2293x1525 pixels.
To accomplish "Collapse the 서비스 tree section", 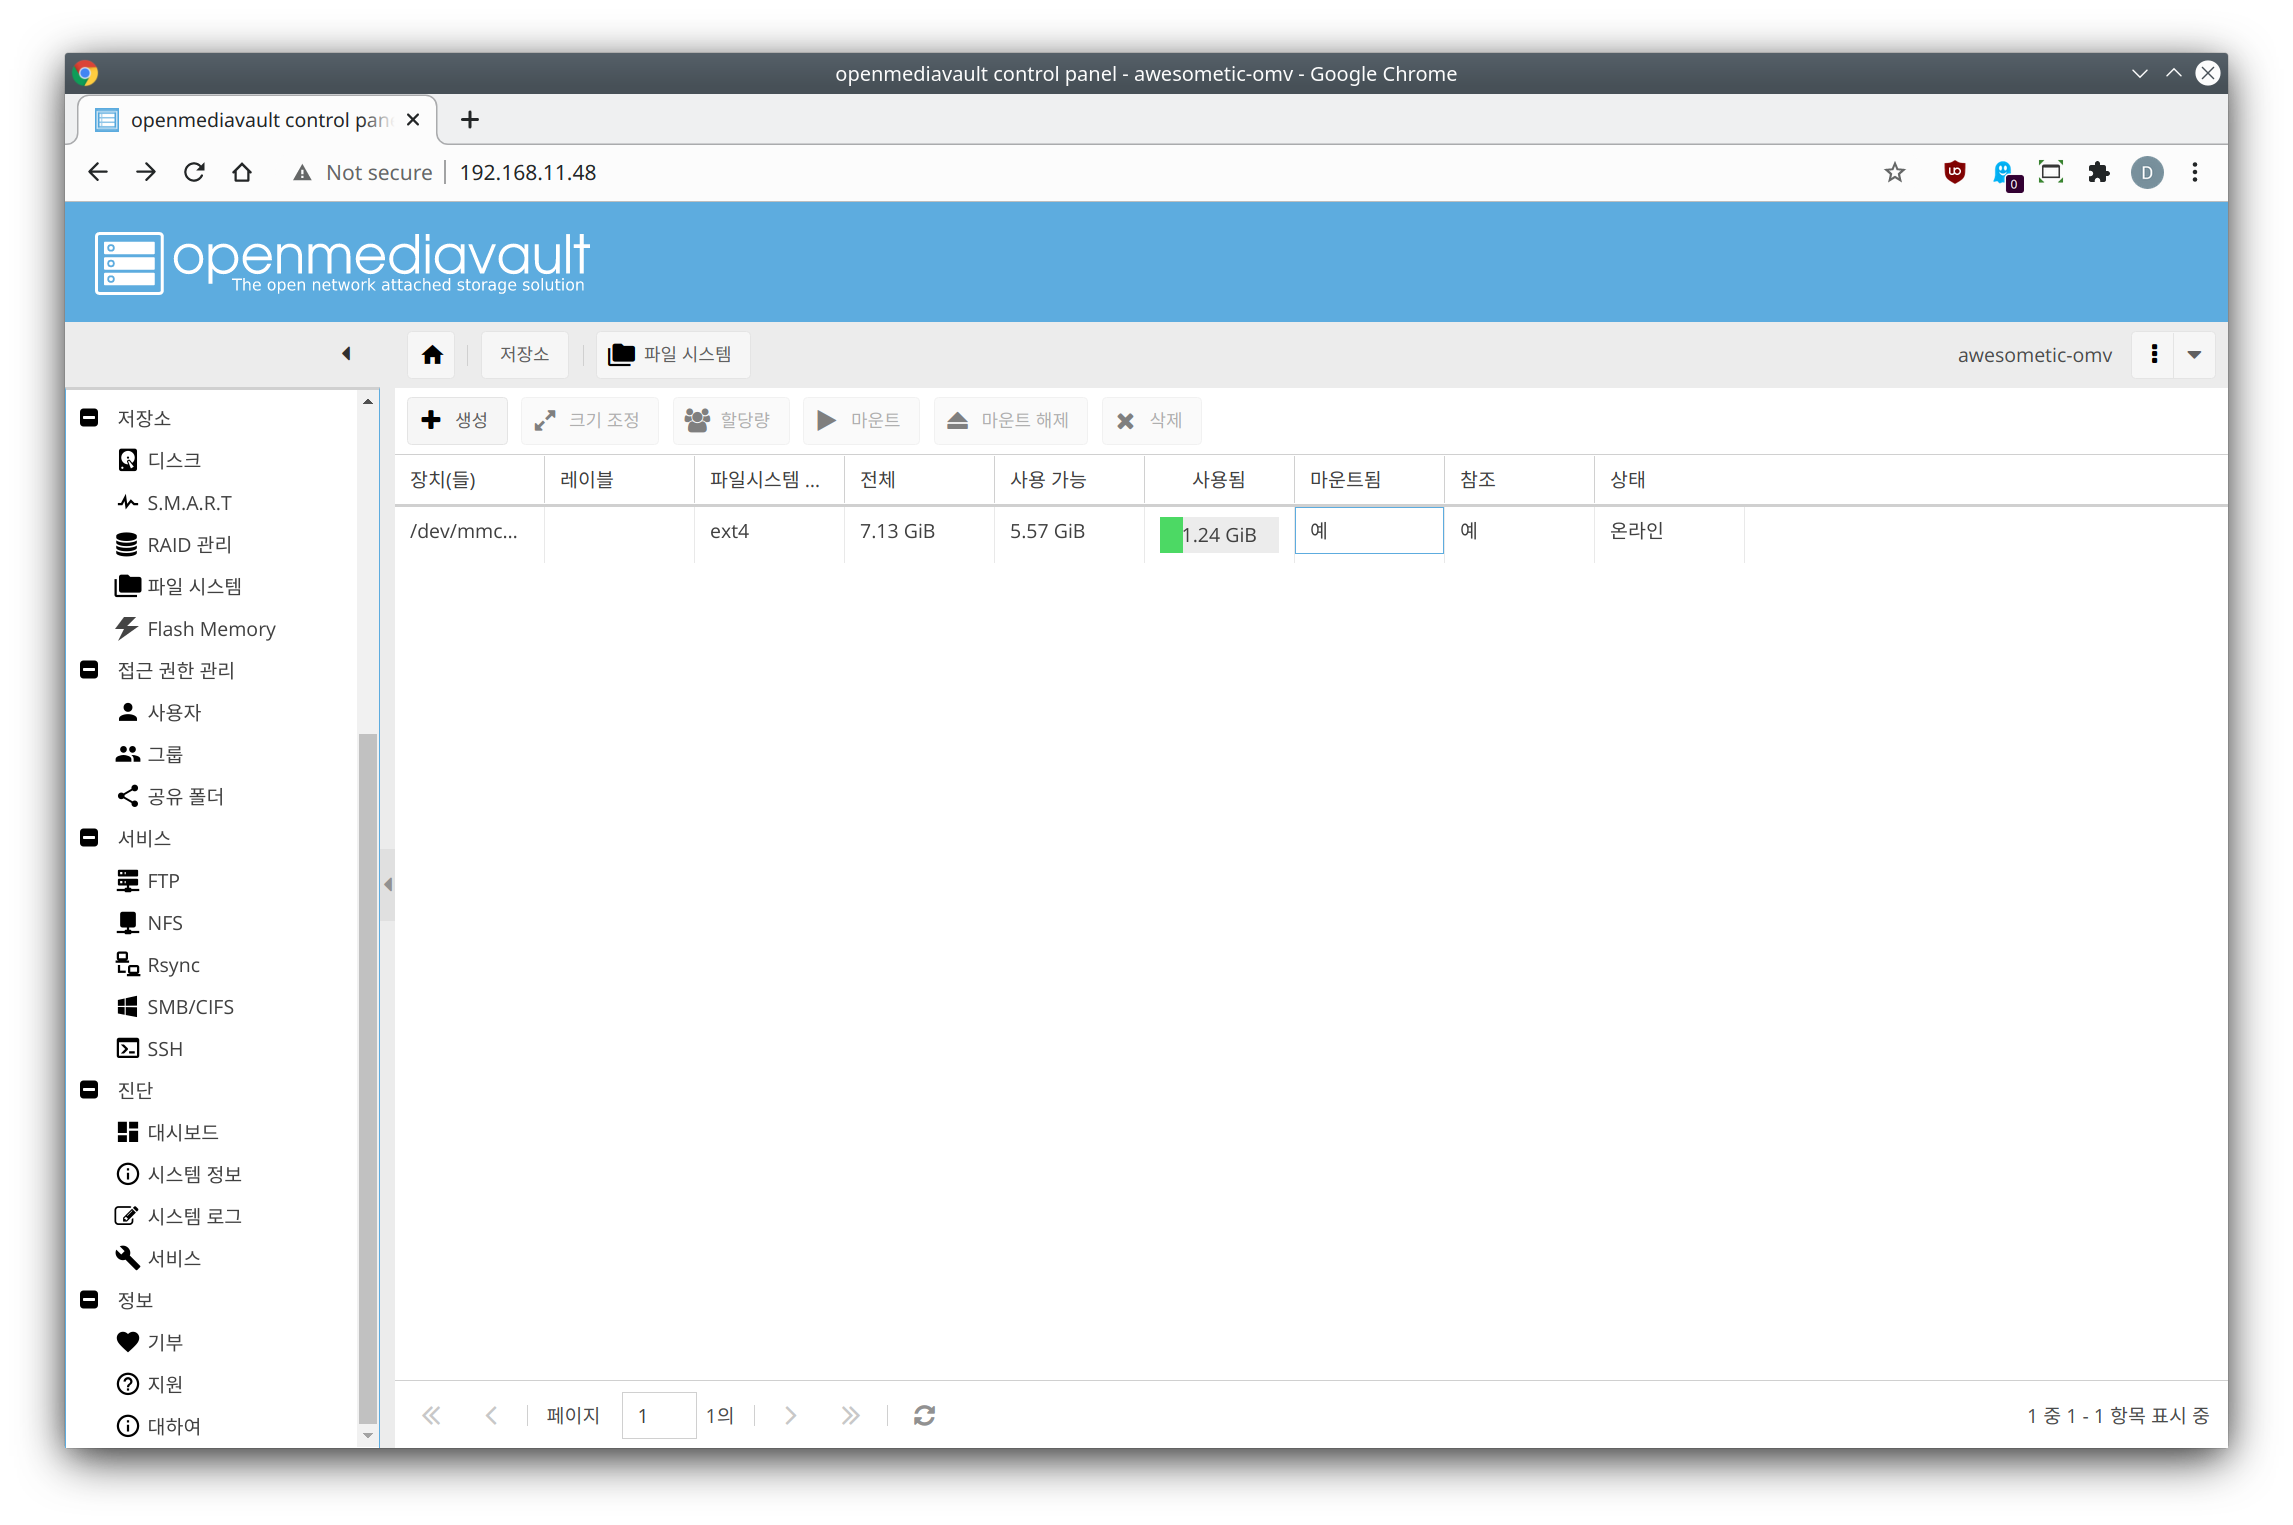I will [x=89, y=838].
